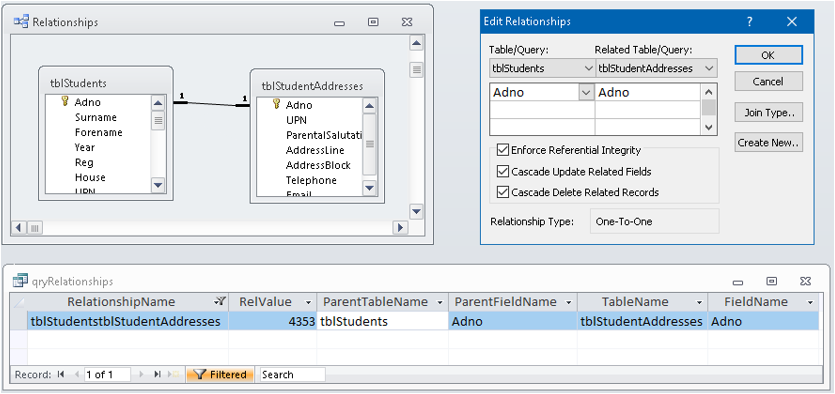Go to last record in navigator
Image resolution: width=835 pixels, height=394 pixels.
tap(157, 374)
